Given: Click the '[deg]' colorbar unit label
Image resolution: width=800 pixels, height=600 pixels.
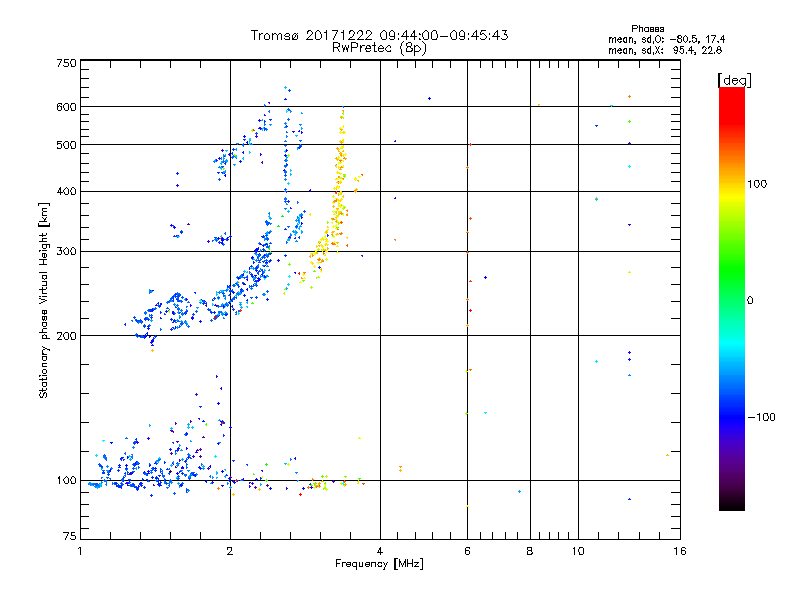Looking at the screenshot, I should pyautogui.click(x=734, y=80).
